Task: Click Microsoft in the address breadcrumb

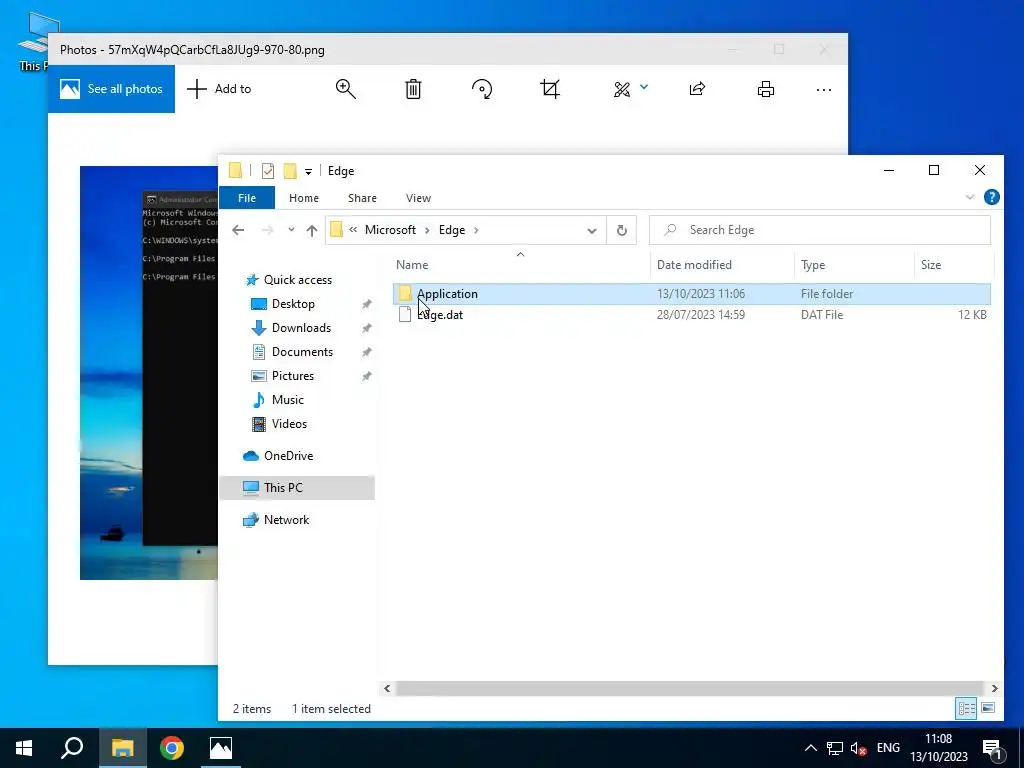Action: tap(390, 230)
